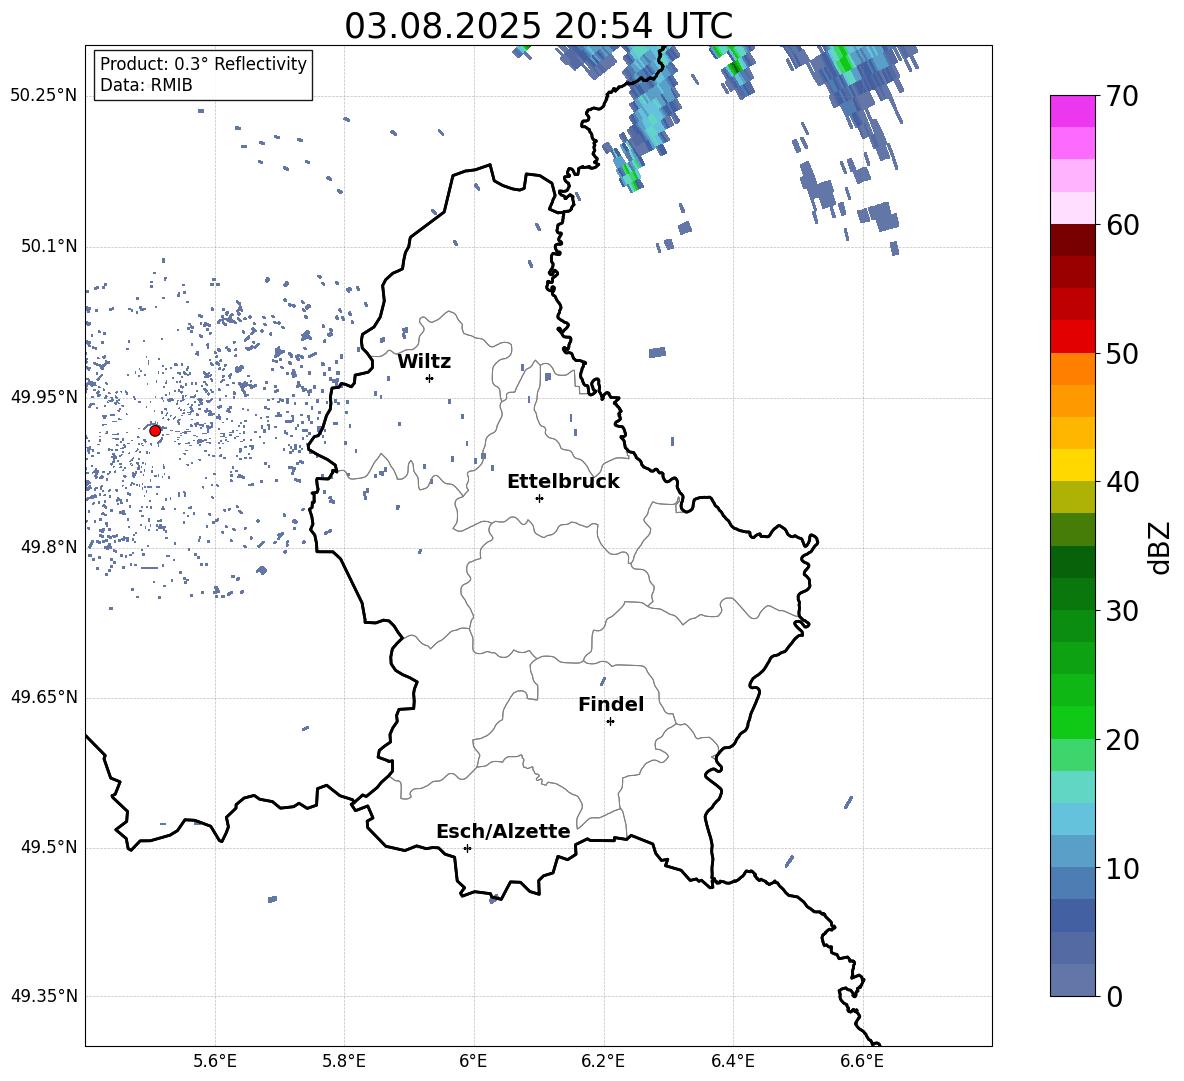Click the 40 tick label on colorbar
1184x1081 pixels.
click(x=1121, y=482)
